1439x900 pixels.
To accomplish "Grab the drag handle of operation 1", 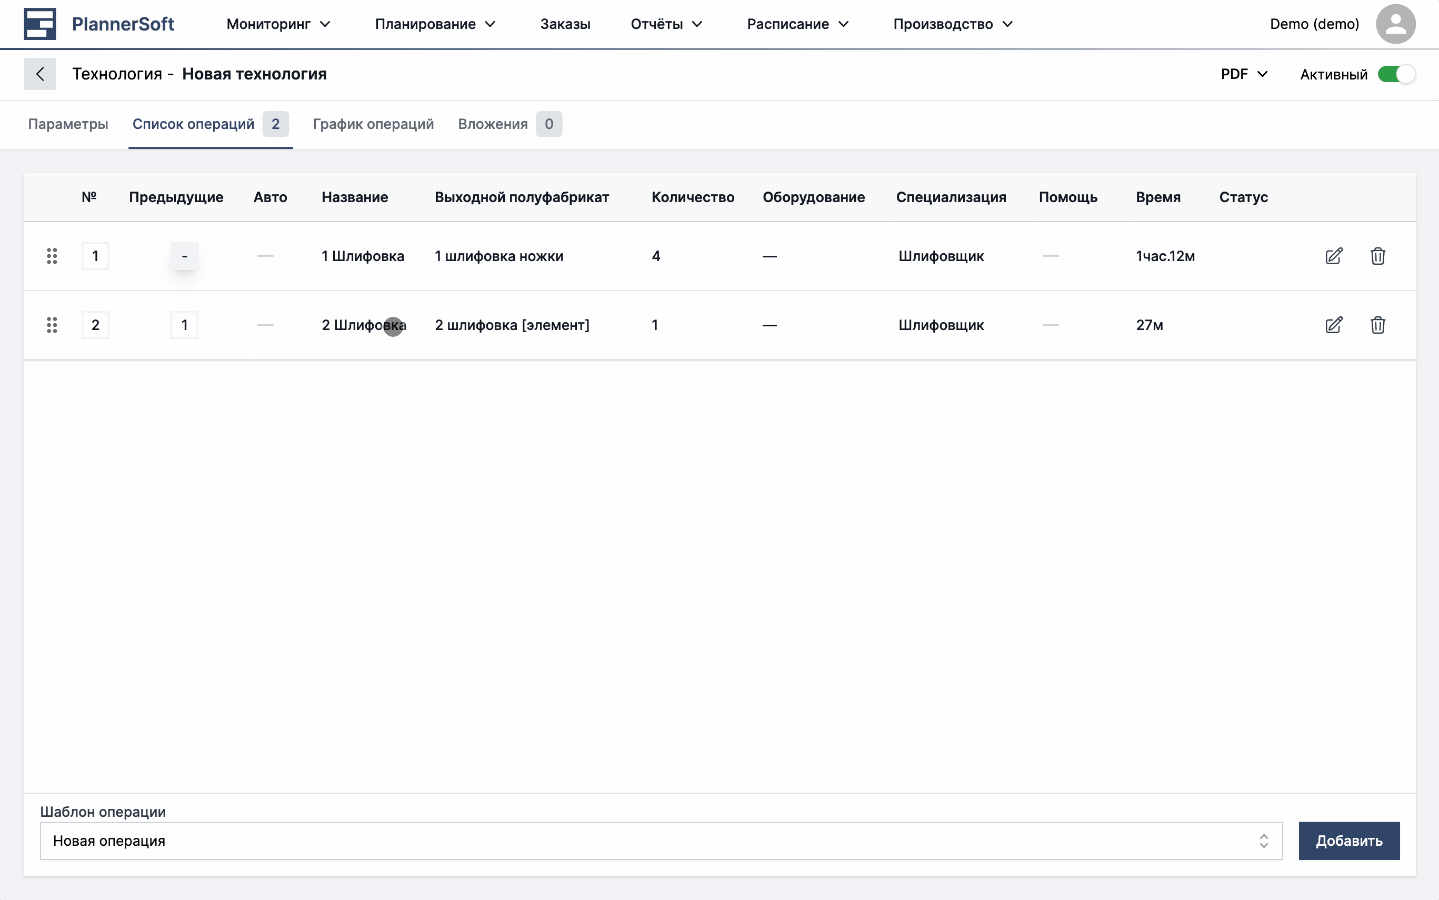I will [52, 256].
